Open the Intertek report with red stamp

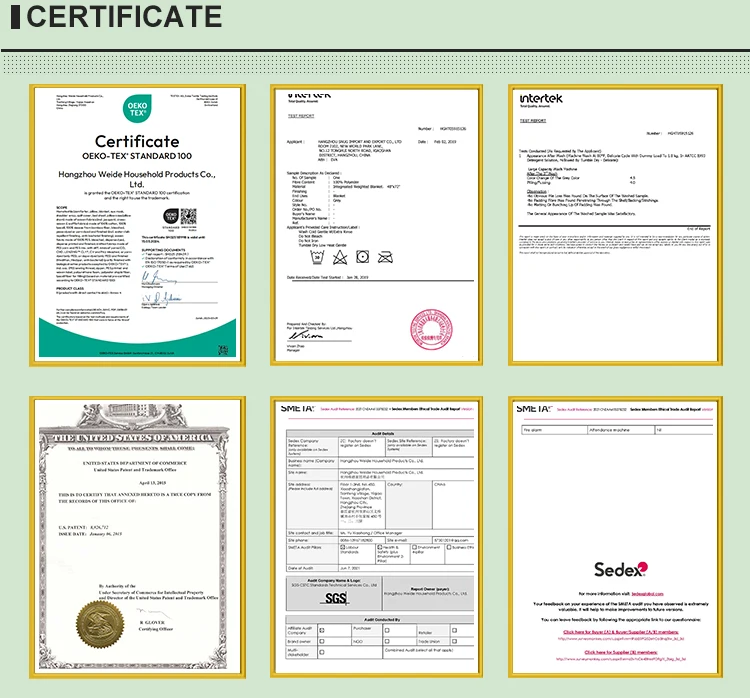(x=376, y=225)
